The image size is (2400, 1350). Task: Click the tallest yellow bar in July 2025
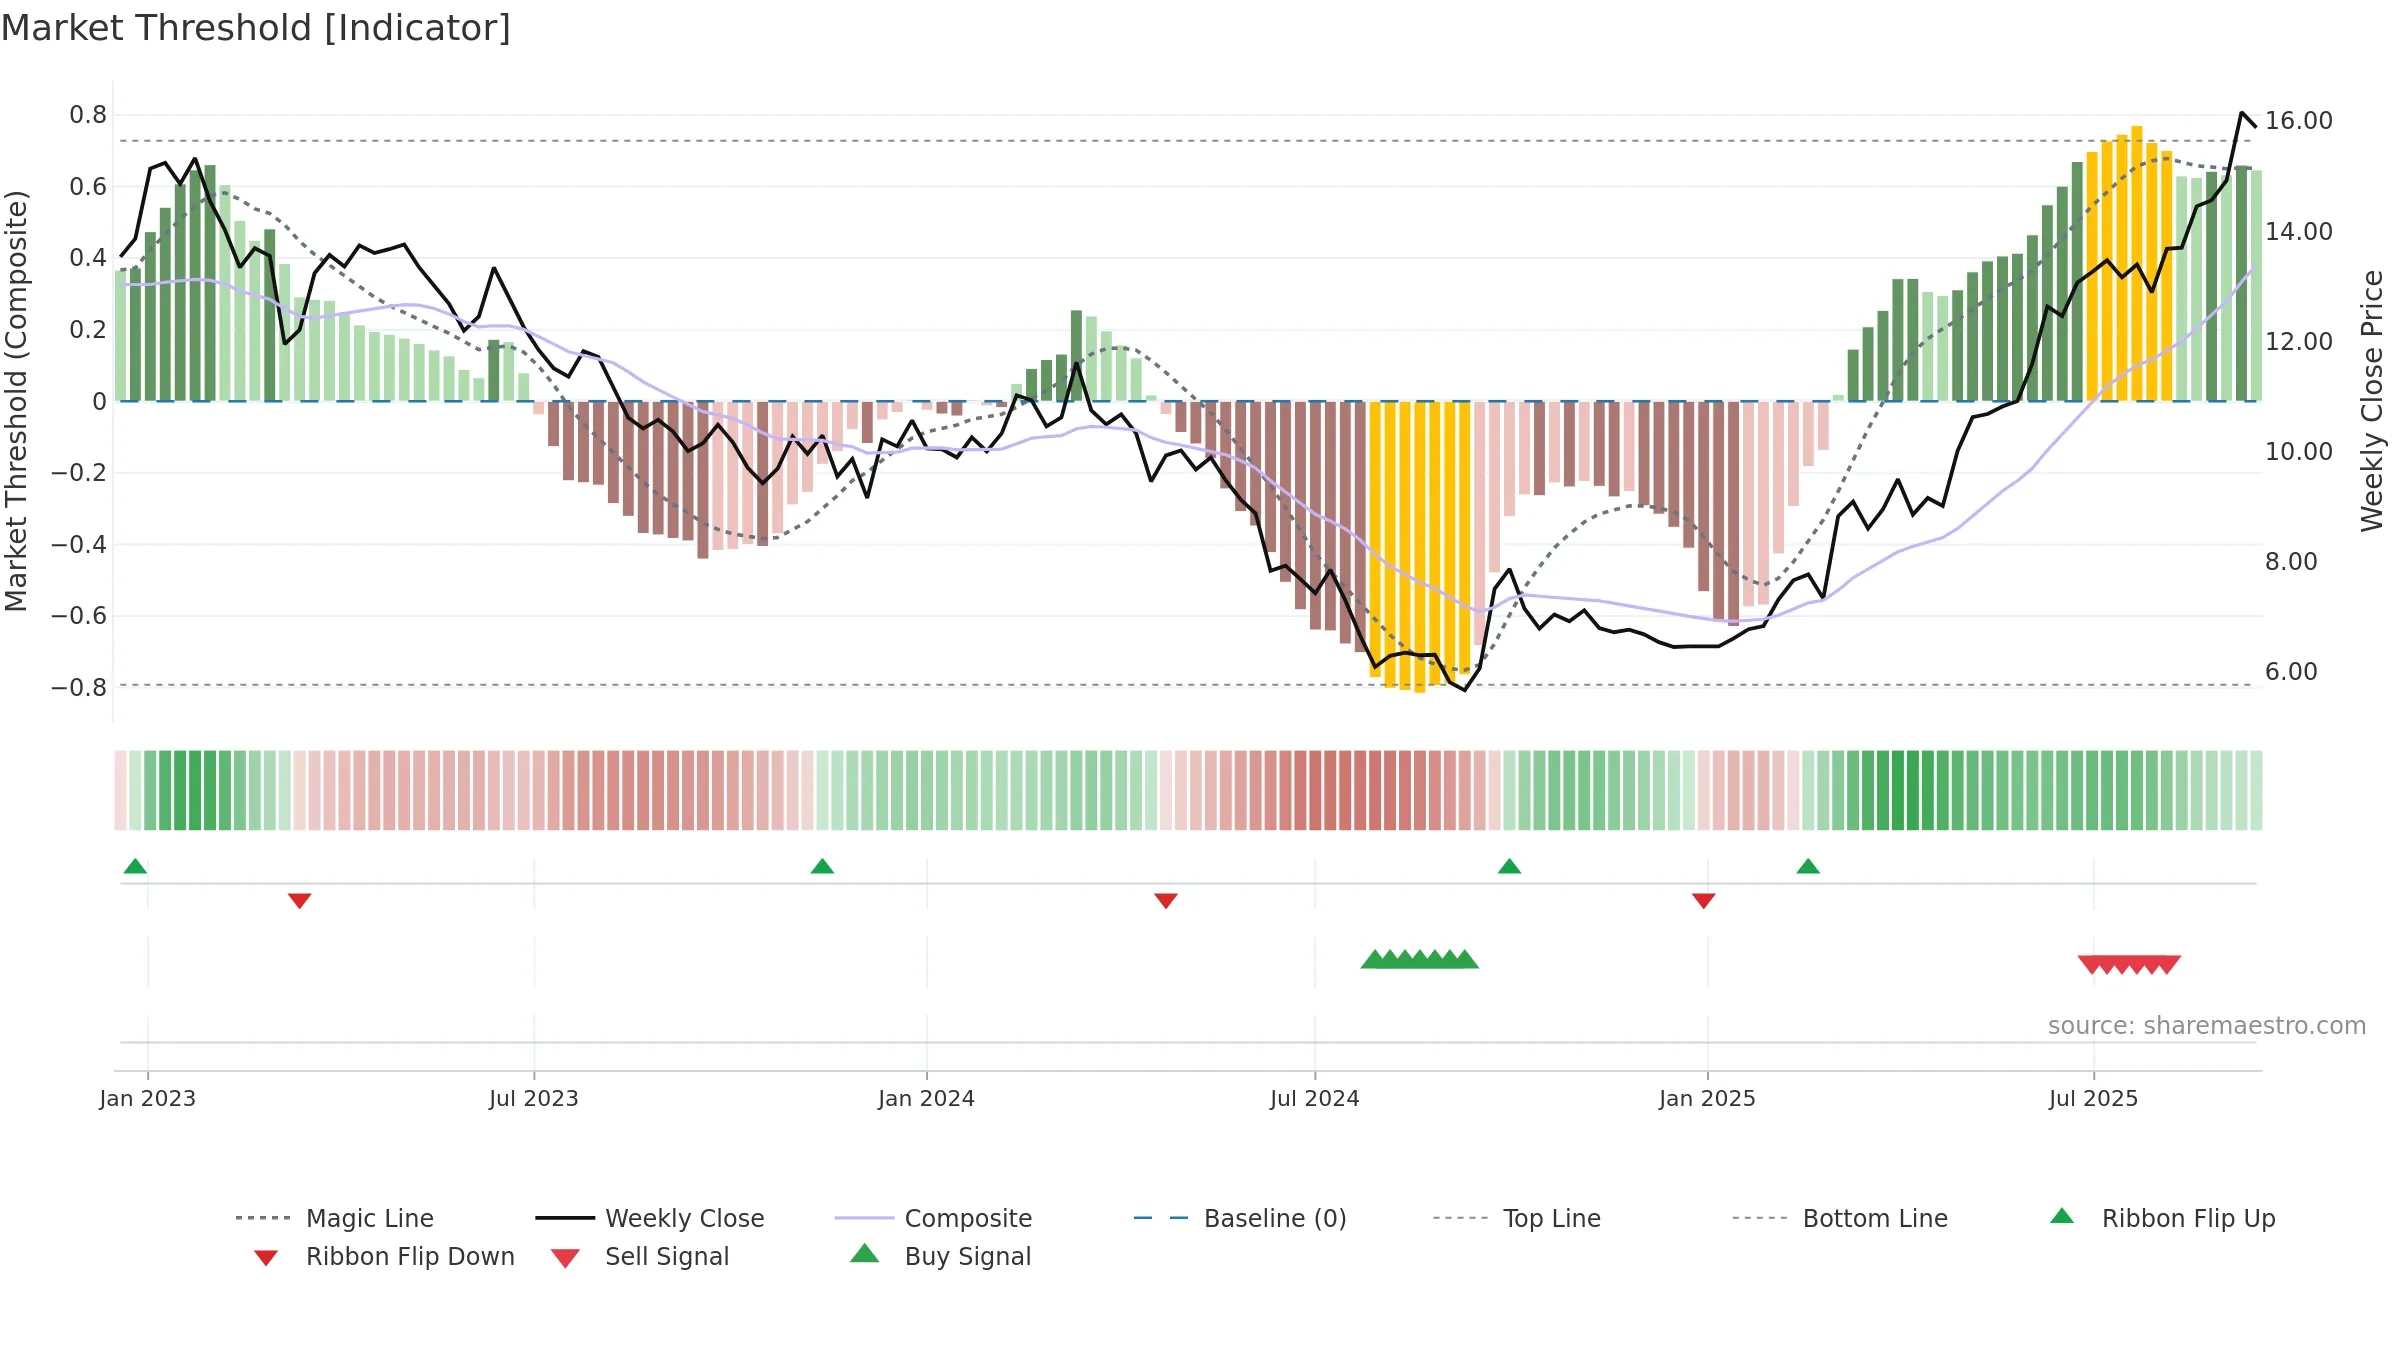click(2136, 263)
